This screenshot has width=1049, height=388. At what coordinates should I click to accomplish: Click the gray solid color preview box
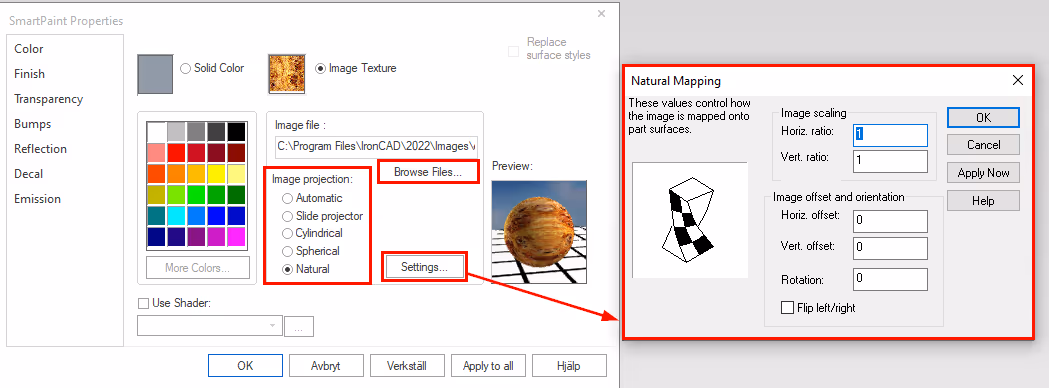[x=156, y=74]
